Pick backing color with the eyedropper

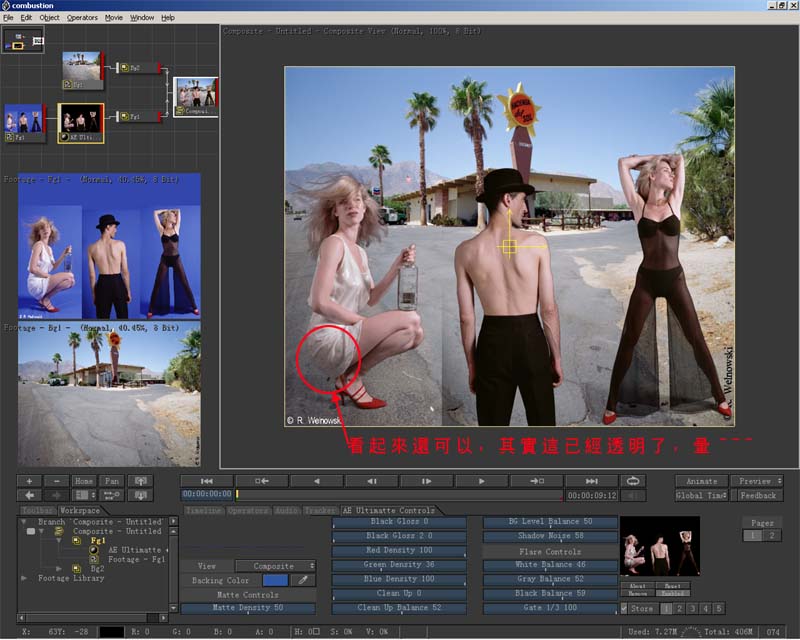click(303, 580)
